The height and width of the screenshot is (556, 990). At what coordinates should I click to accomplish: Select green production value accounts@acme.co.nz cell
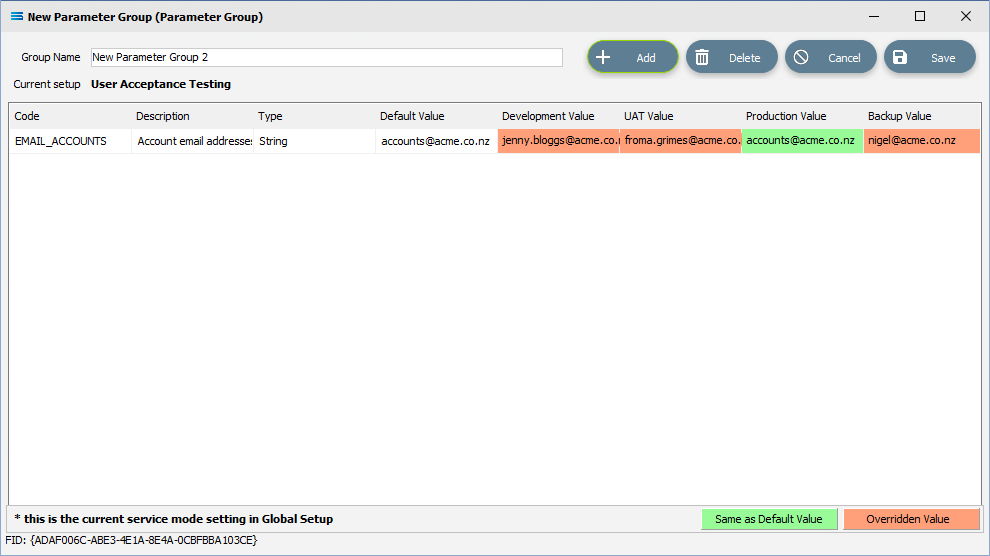click(x=802, y=141)
